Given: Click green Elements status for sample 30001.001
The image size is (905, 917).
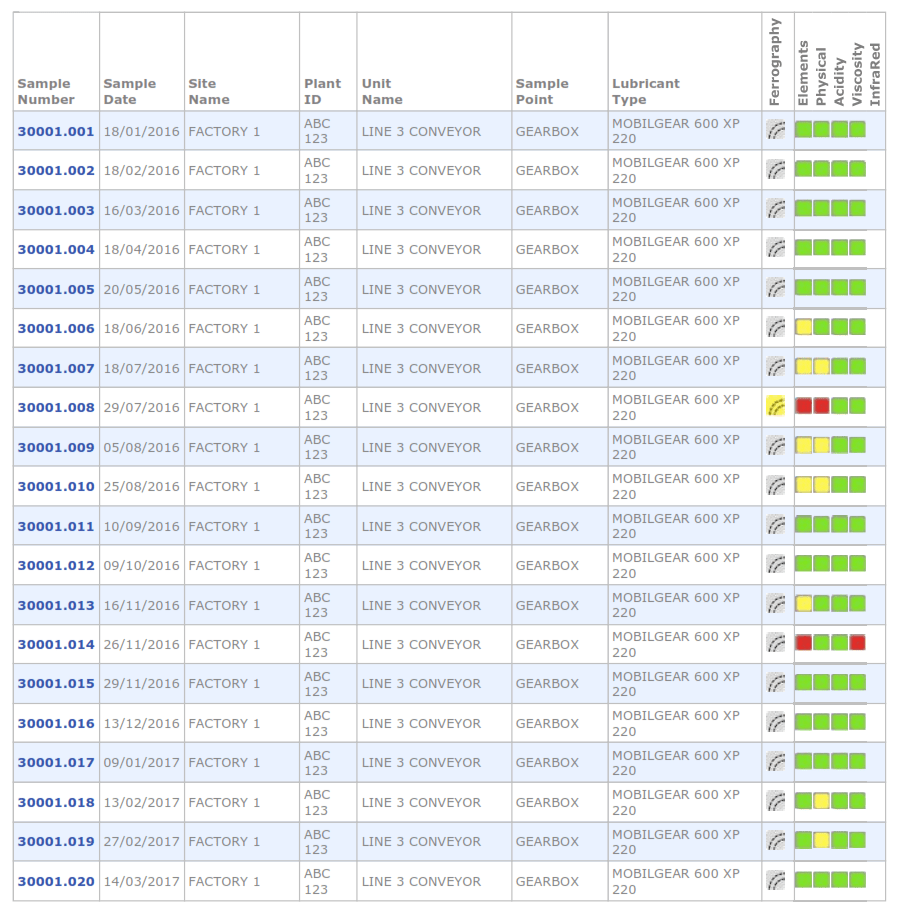Looking at the screenshot, I should tap(804, 129).
